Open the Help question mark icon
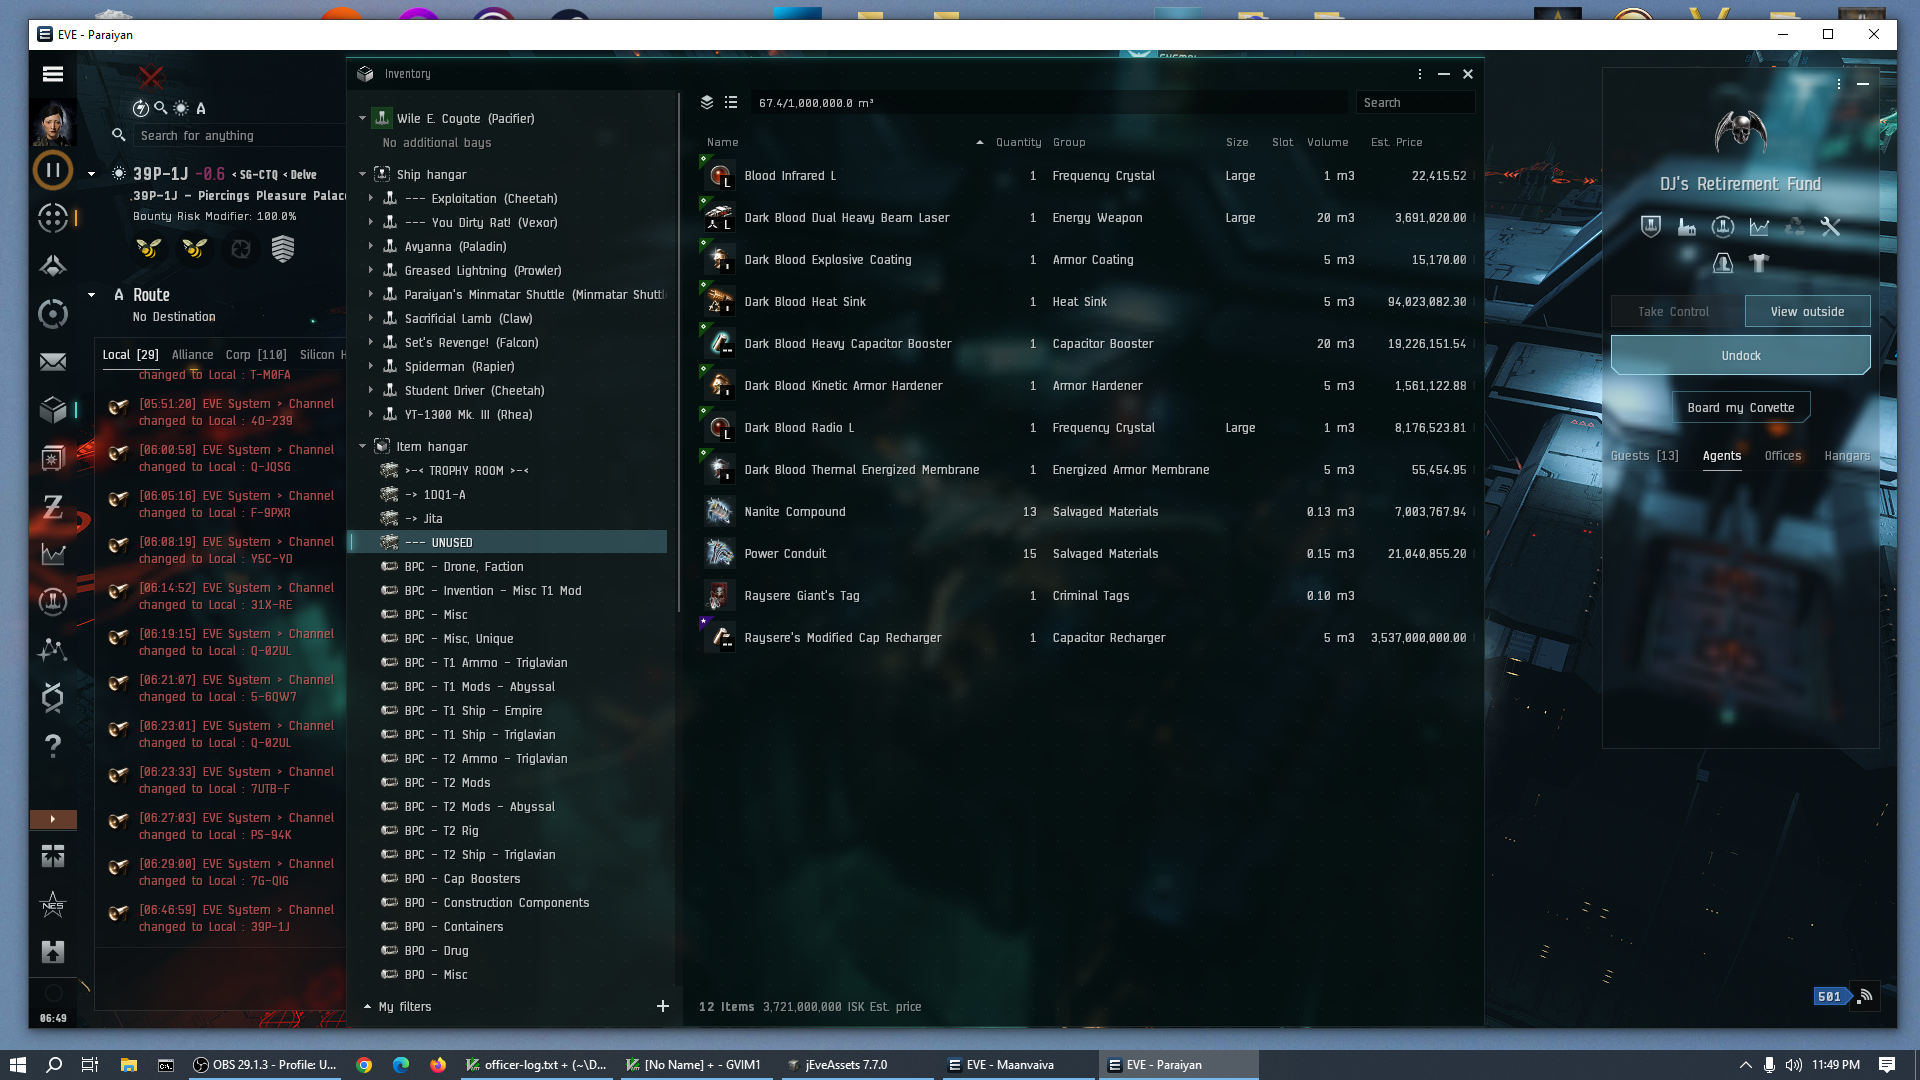 pos(53,746)
